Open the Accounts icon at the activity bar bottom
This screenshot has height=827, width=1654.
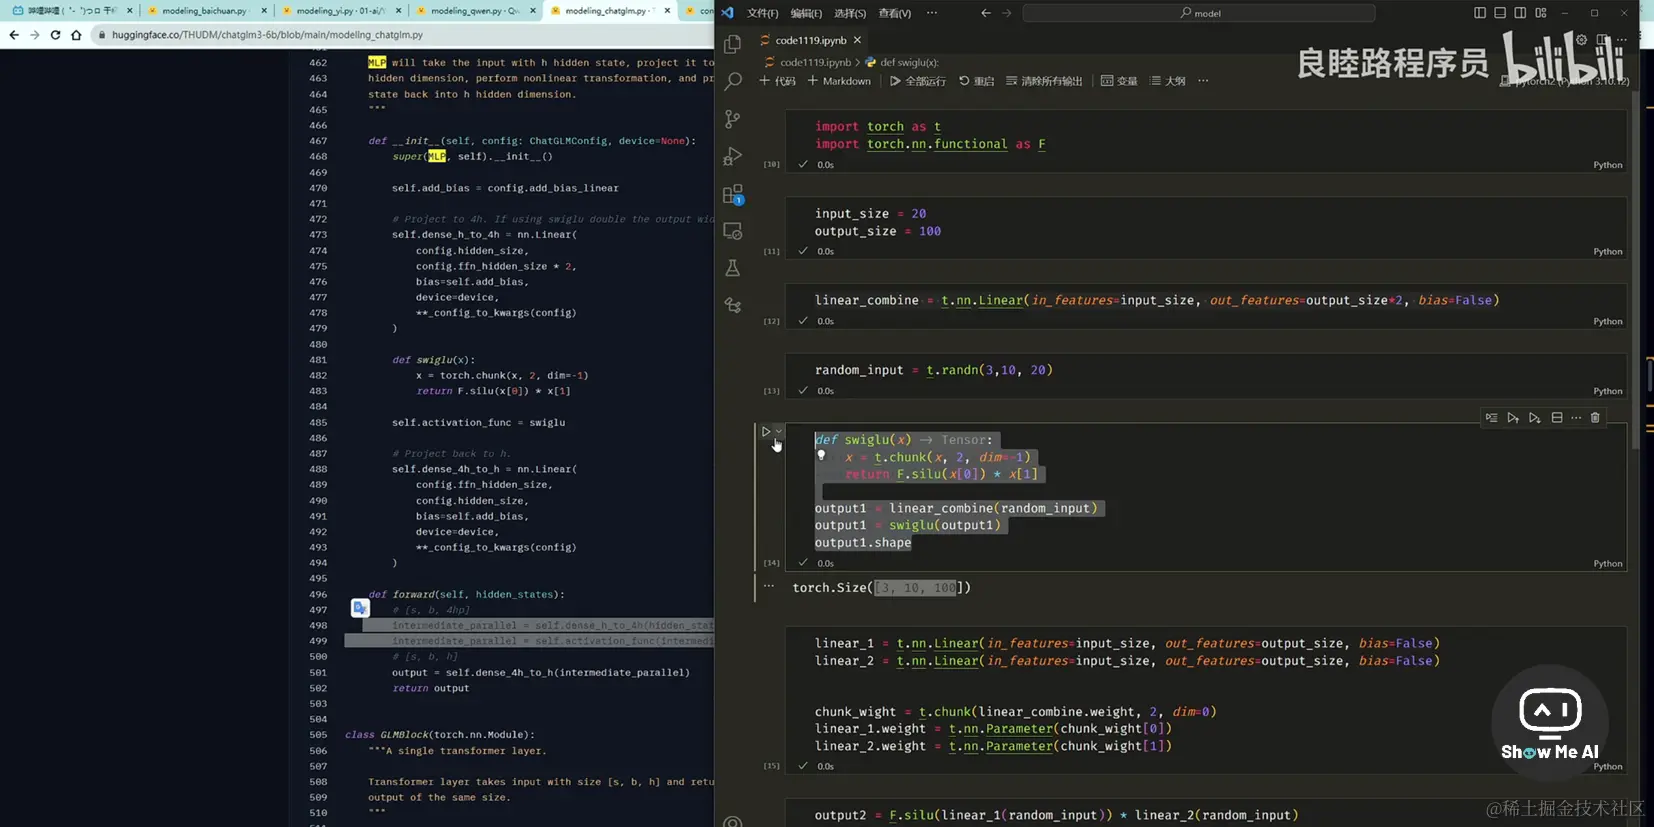[x=733, y=821]
